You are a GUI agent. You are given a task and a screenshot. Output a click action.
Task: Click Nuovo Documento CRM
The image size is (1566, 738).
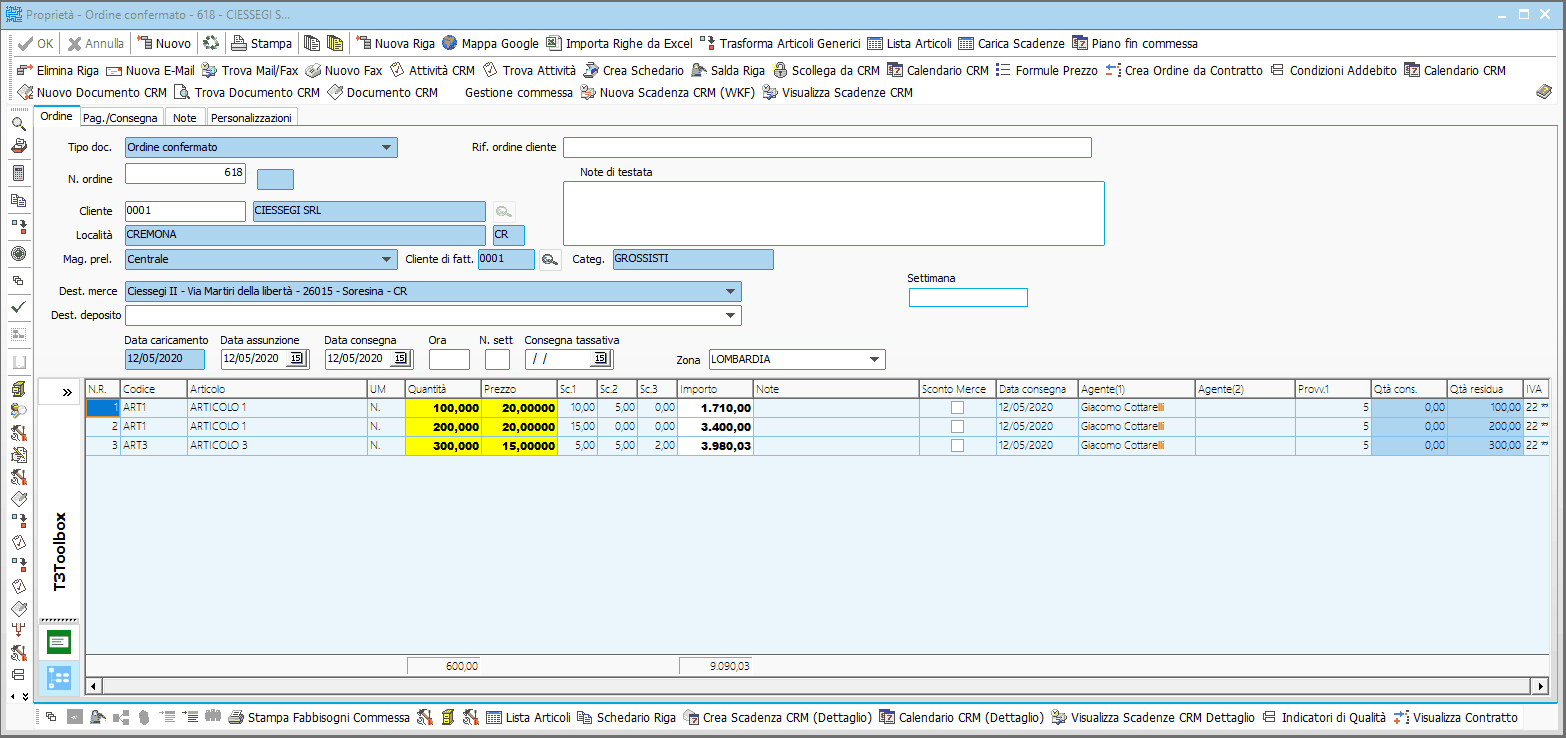click(x=92, y=93)
